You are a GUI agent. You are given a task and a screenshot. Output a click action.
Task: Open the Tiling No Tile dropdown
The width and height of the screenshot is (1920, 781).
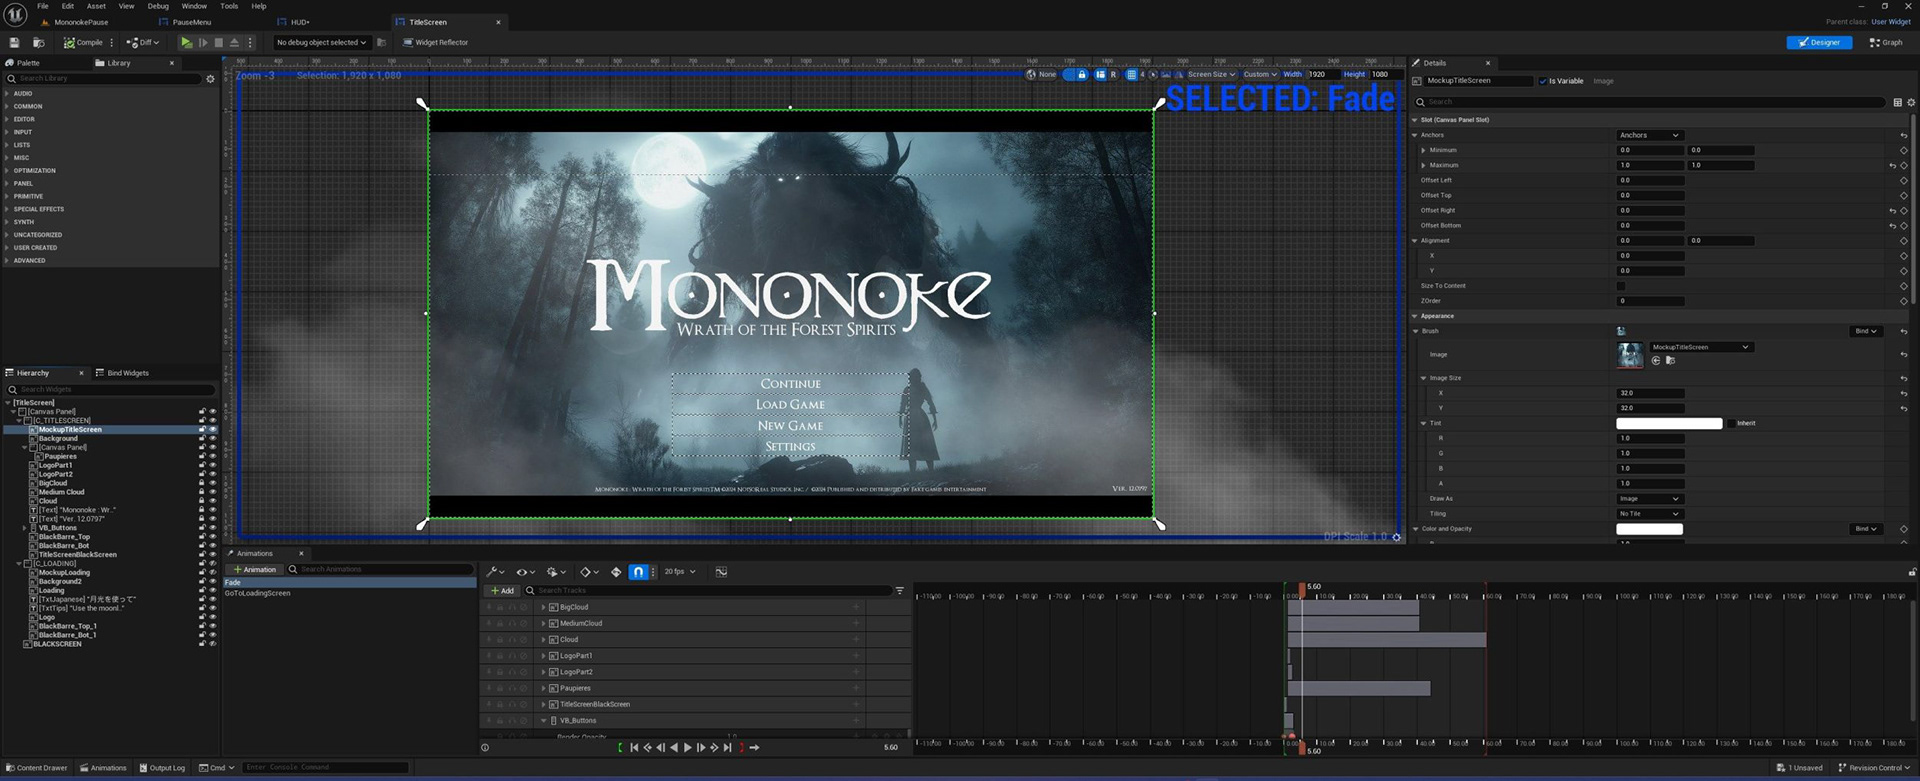[1650, 514]
